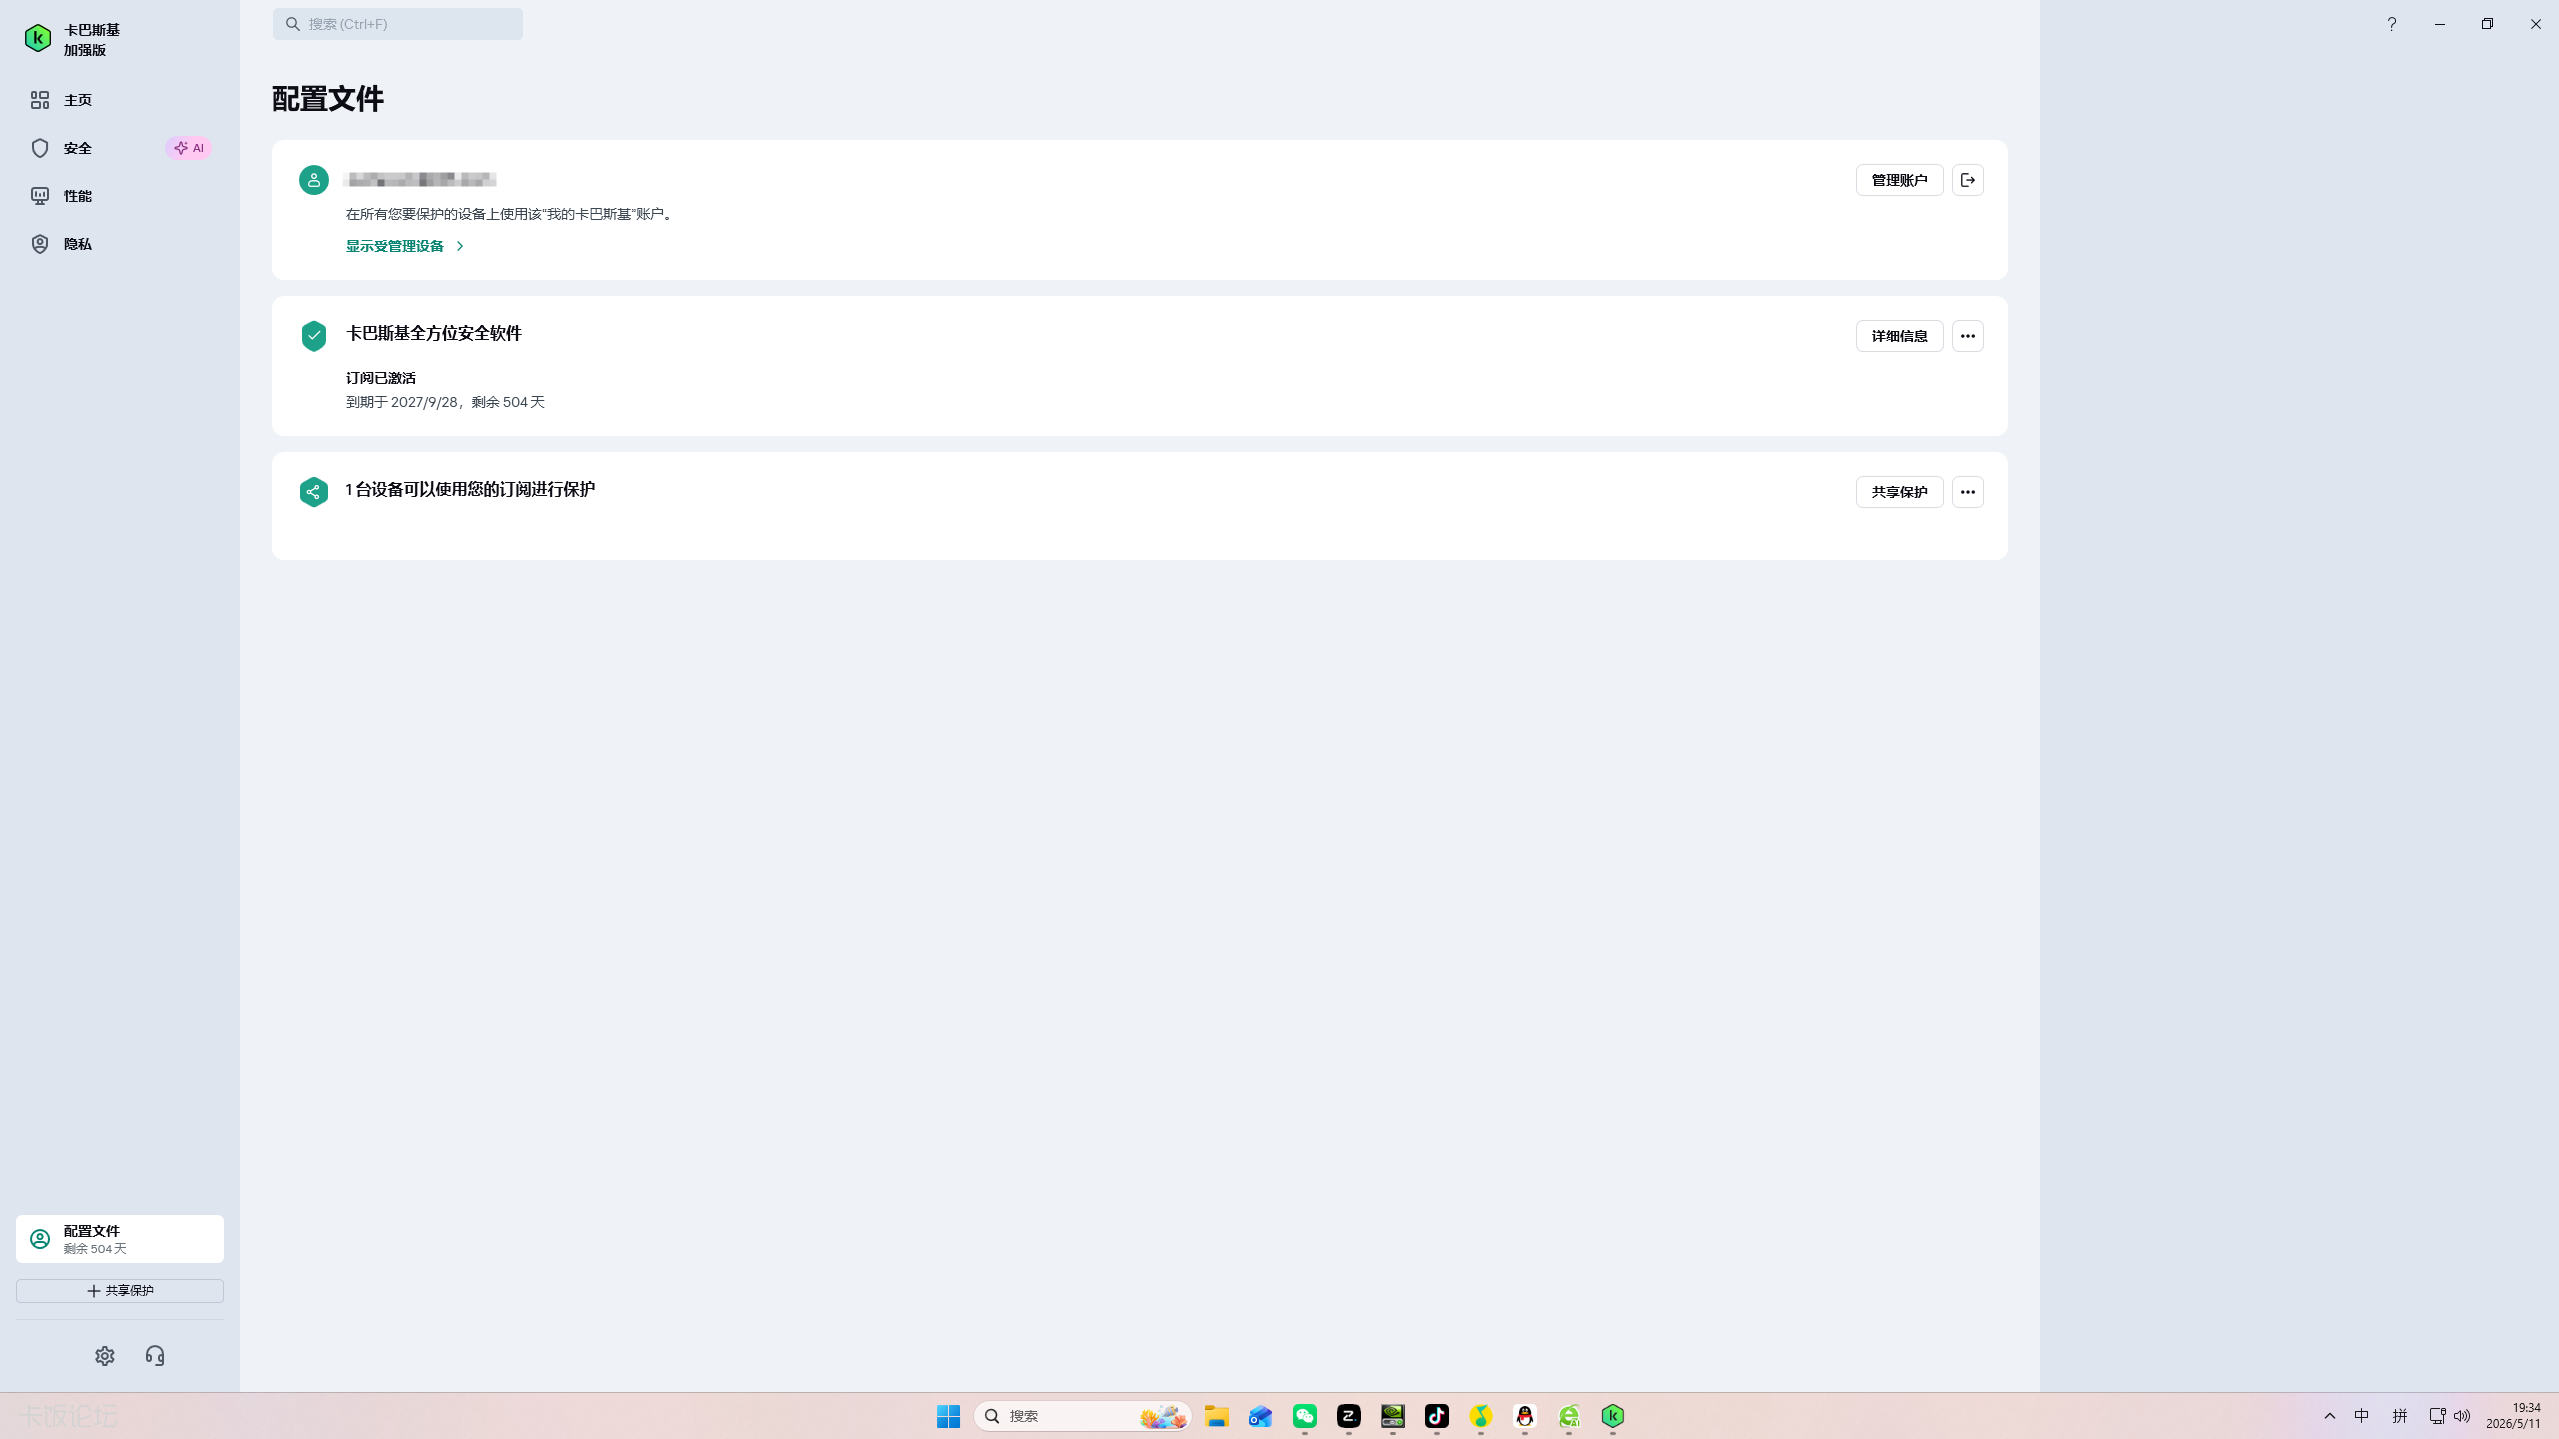Open the Outlook icon in the taskbar

[x=1260, y=1416]
